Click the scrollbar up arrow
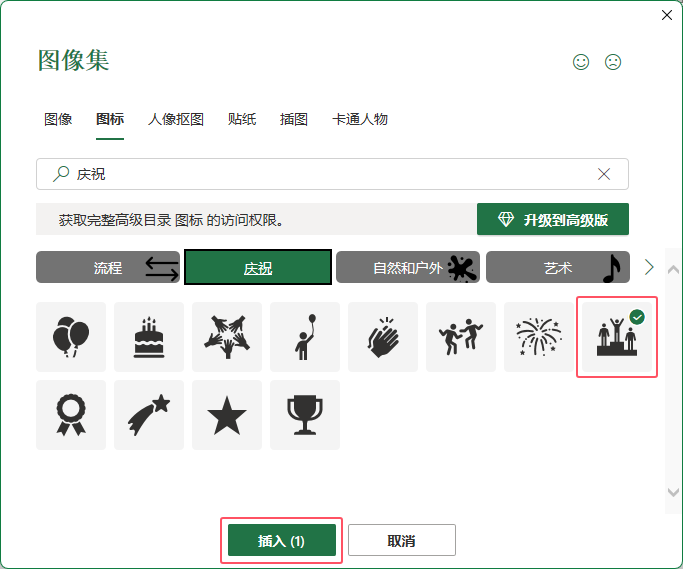Screen dimensions: 683x569 [x=673, y=269]
